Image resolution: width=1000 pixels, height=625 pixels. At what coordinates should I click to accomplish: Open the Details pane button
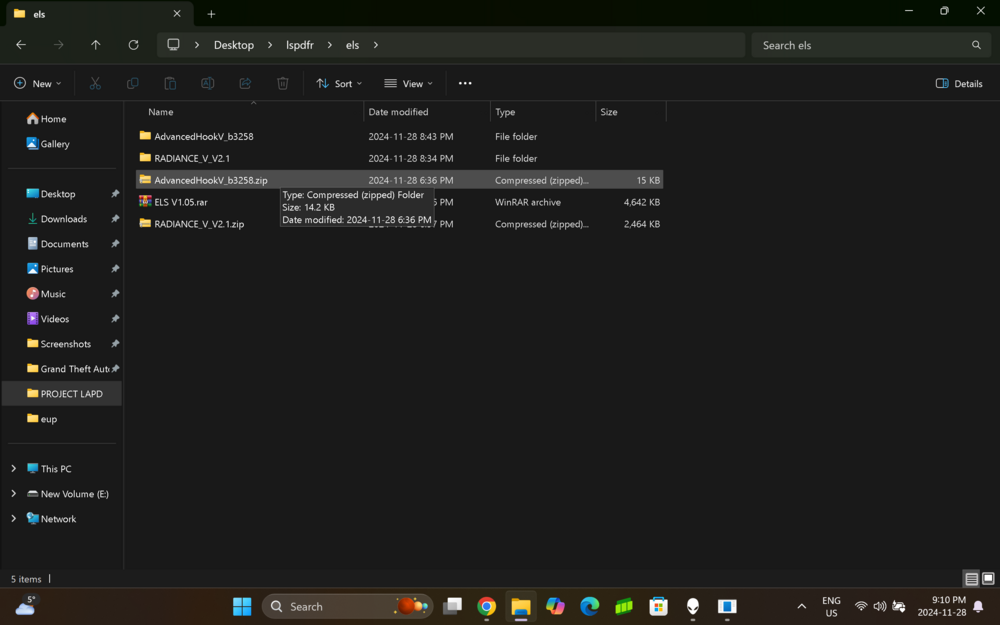[957, 83]
